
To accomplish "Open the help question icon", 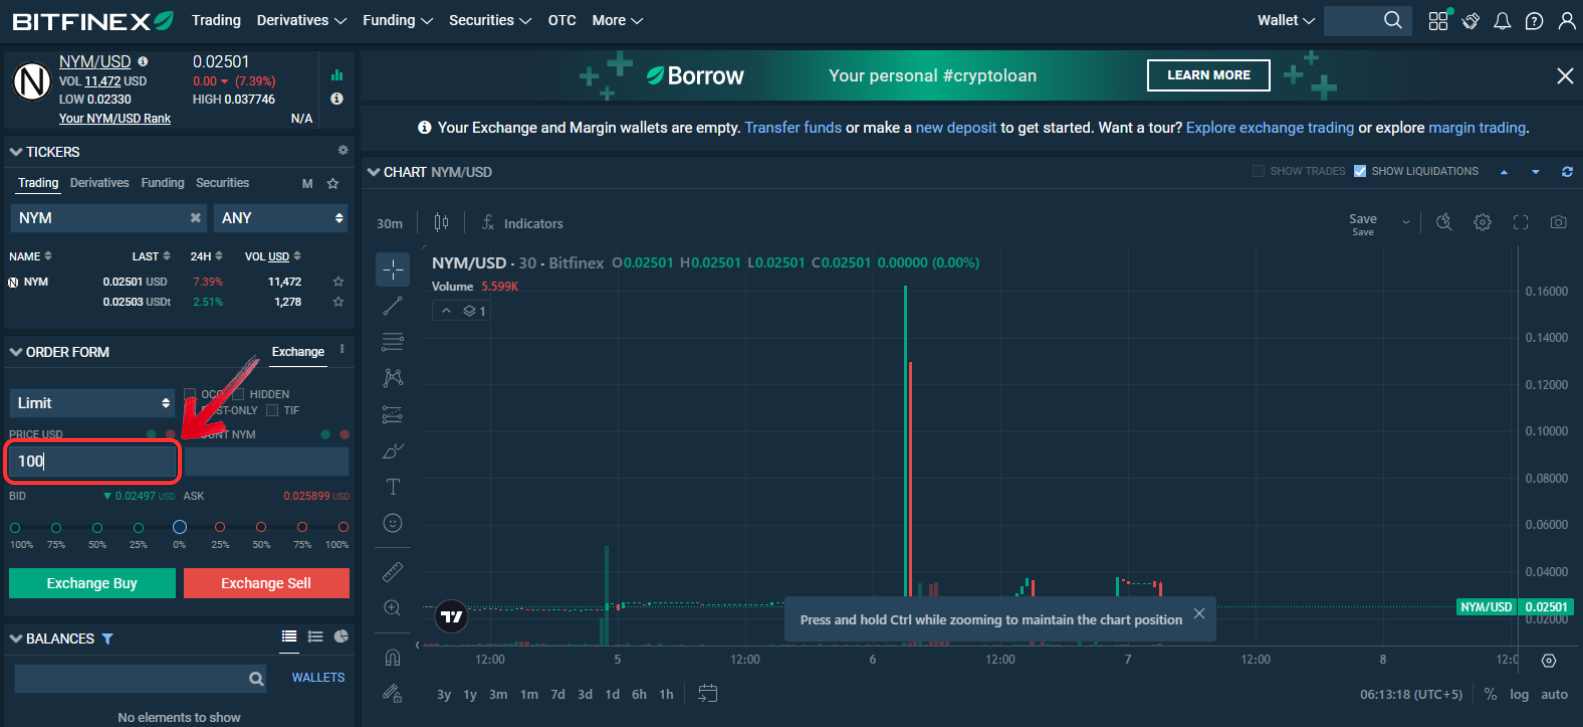I will click(x=1534, y=21).
